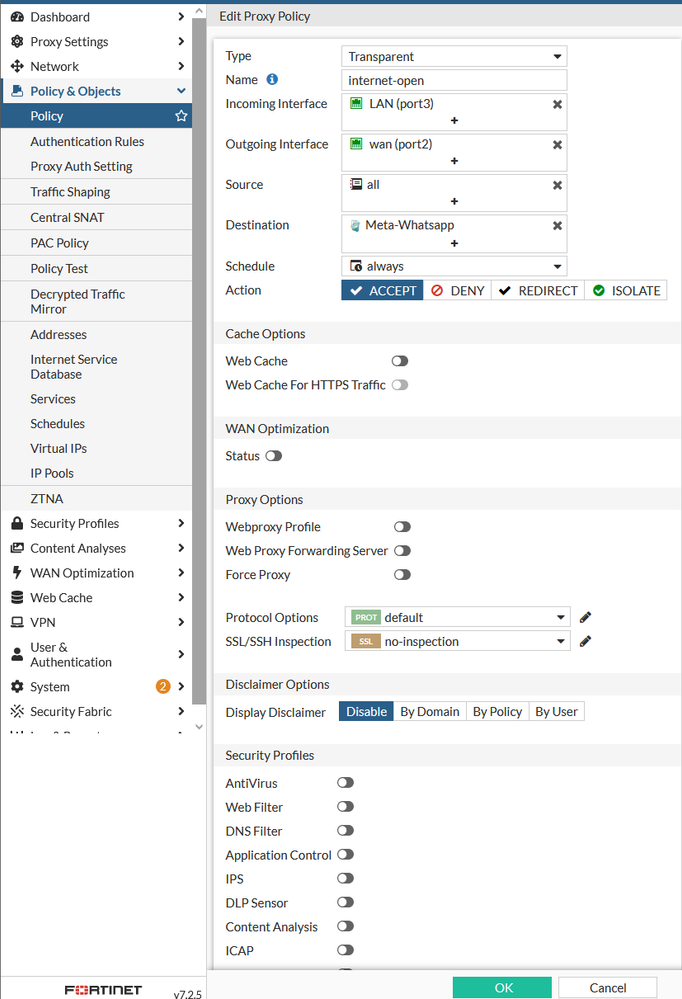
Task: Click the Name field containing internet-open
Action: point(454,80)
